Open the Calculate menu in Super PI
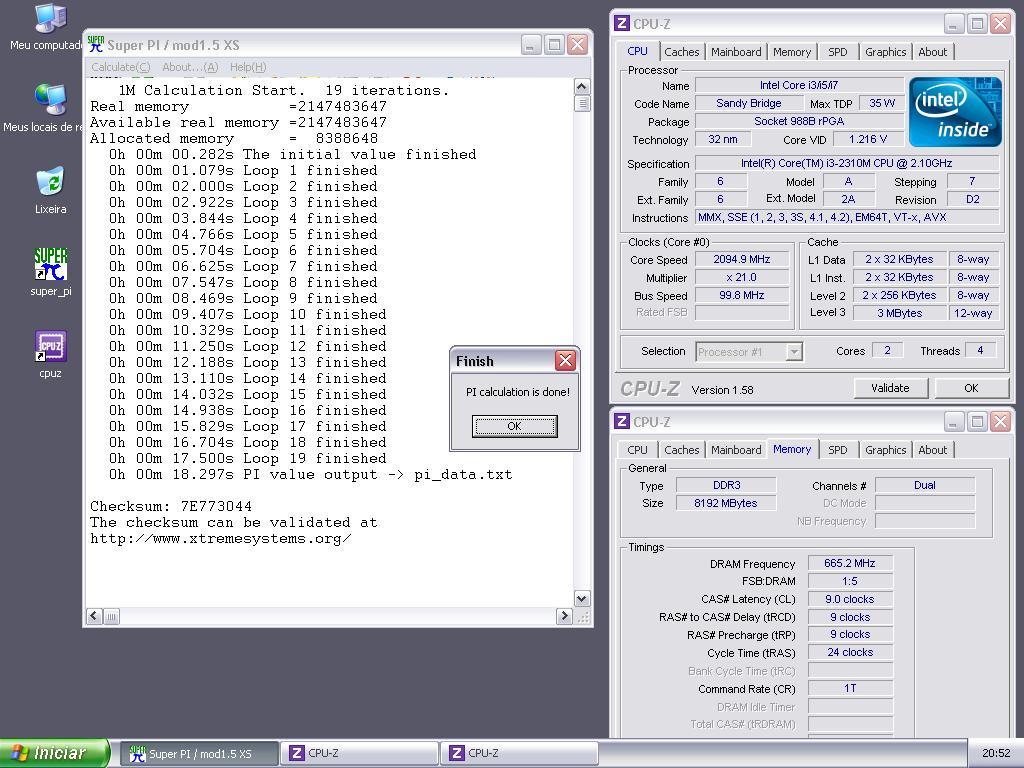The height and width of the screenshot is (768, 1024). tap(120, 67)
